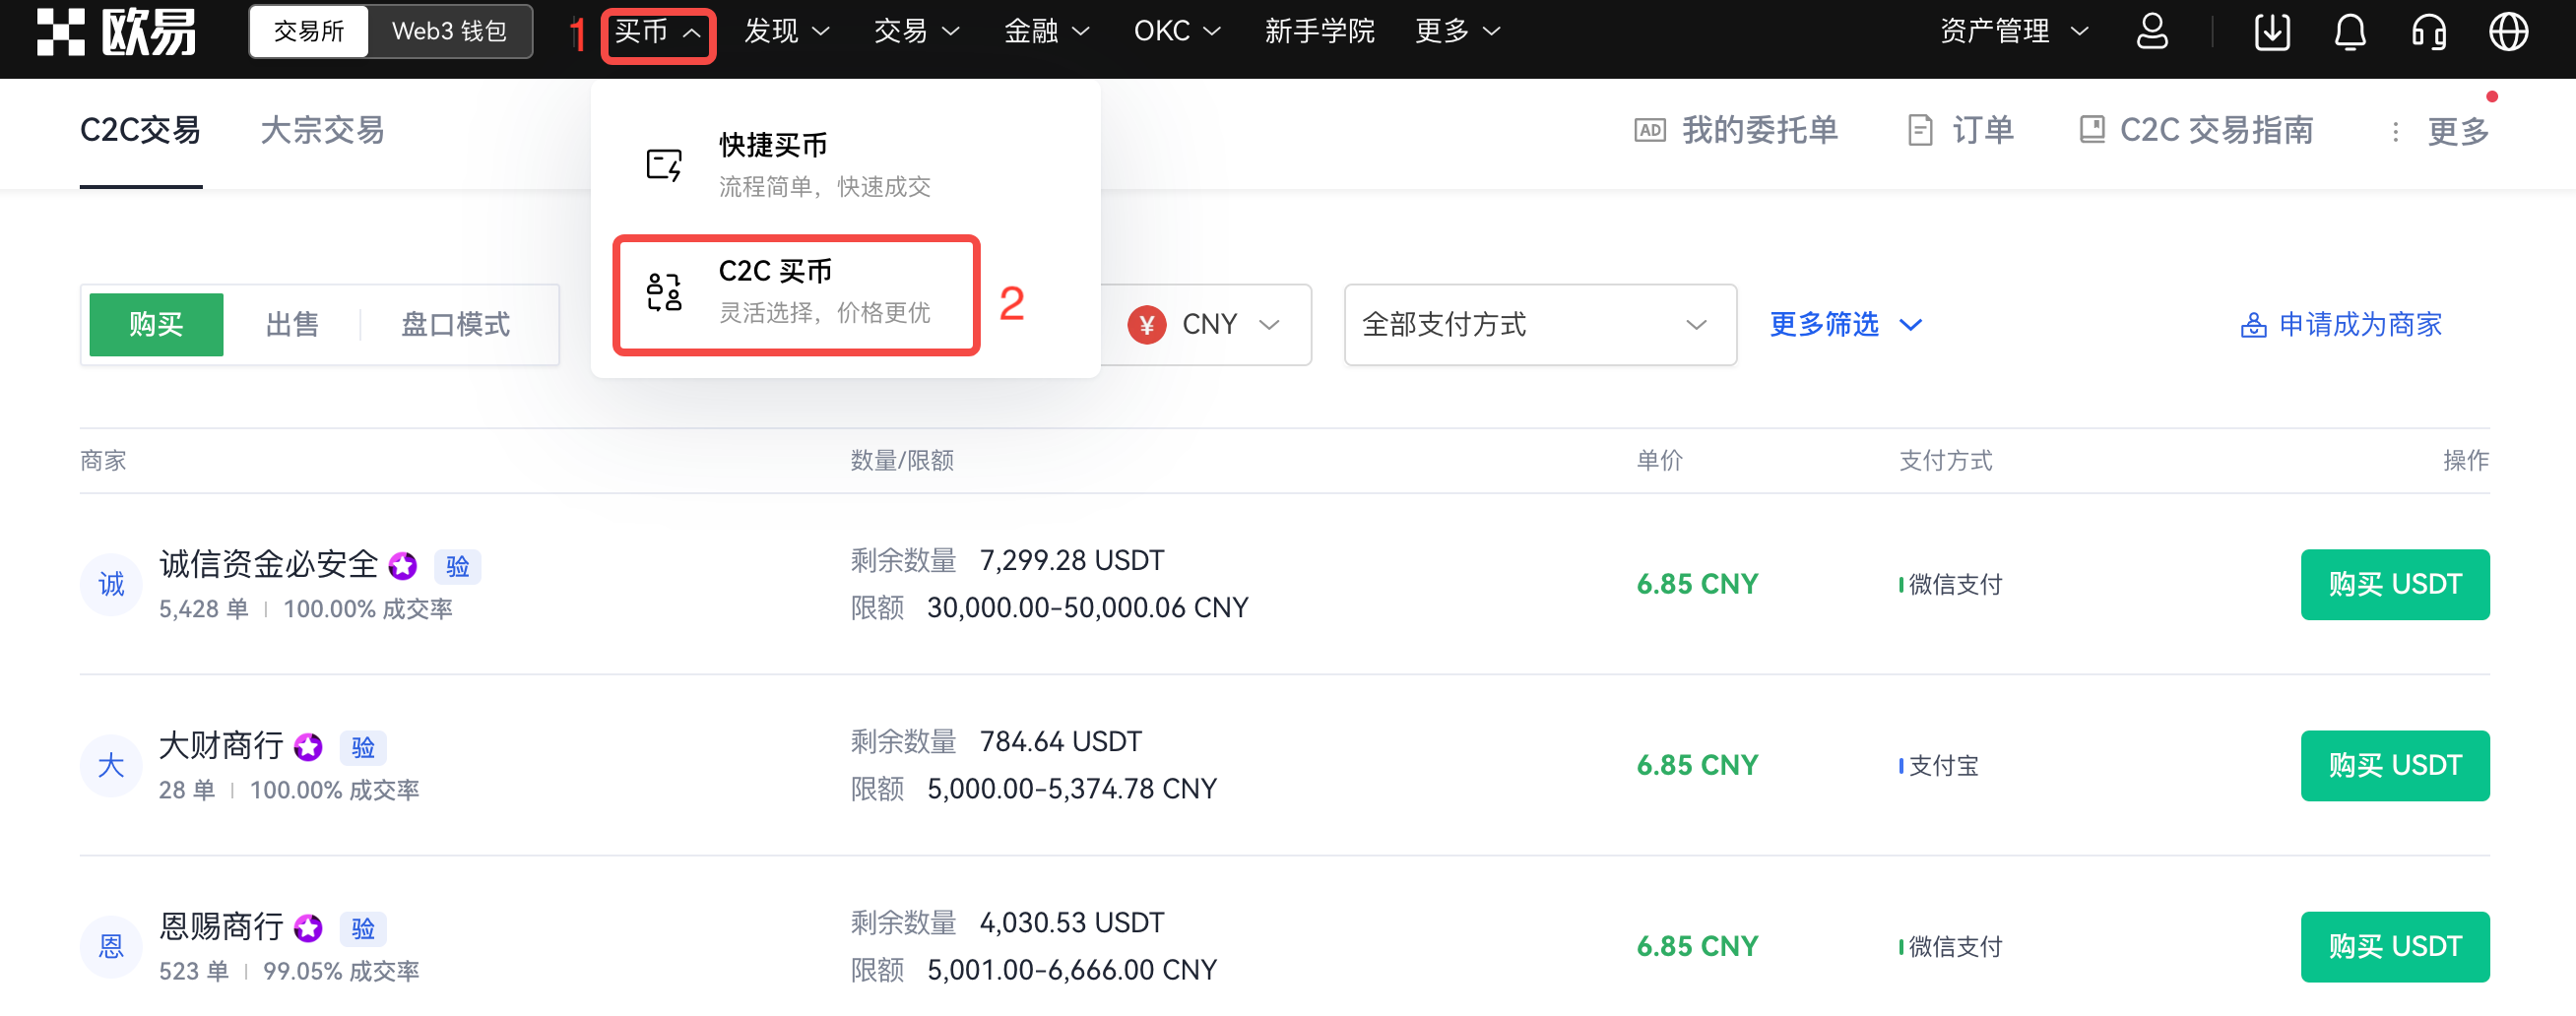Open notifications via bell icon
2576x1016 pixels.
(2350, 31)
